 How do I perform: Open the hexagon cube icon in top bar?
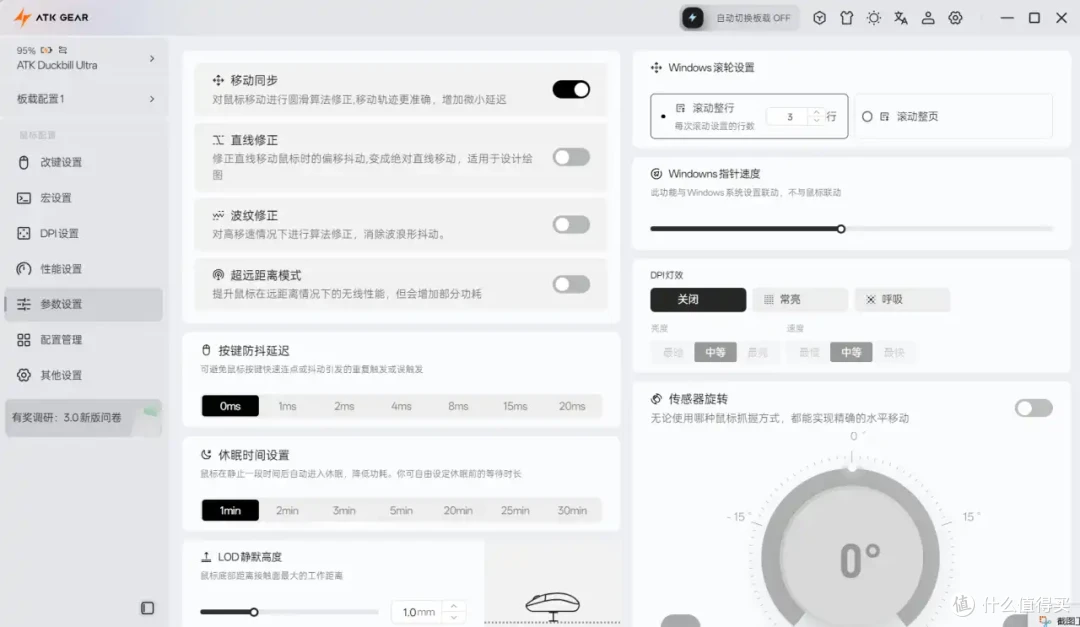coord(820,18)
